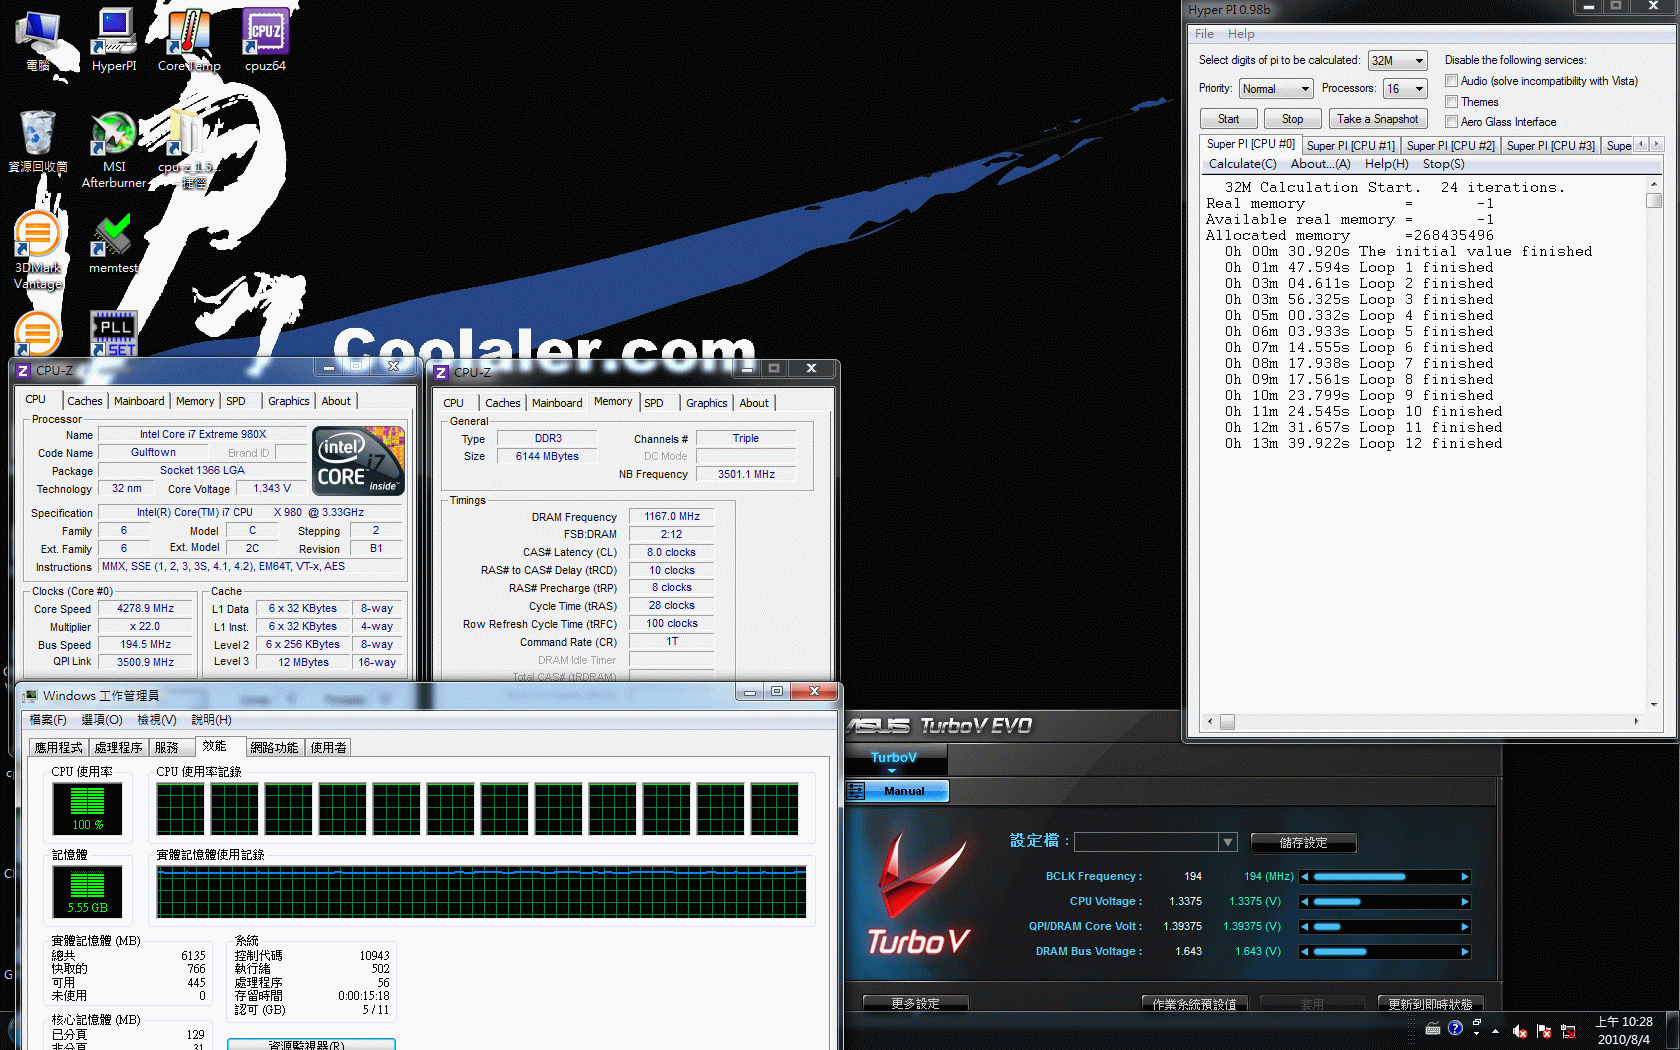Click the 資源監視器 Resource Monitor button
Image resolution: width=1680 pixels, height=1050 pixels.
(311, 1044)
